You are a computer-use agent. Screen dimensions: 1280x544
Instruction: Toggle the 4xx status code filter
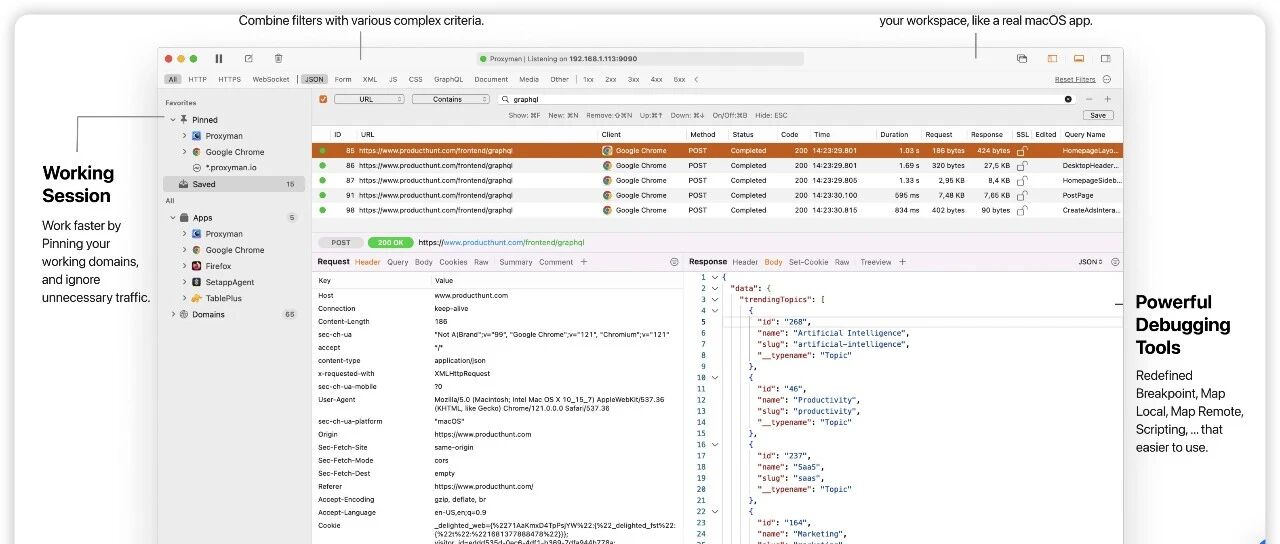coord(656,79)
